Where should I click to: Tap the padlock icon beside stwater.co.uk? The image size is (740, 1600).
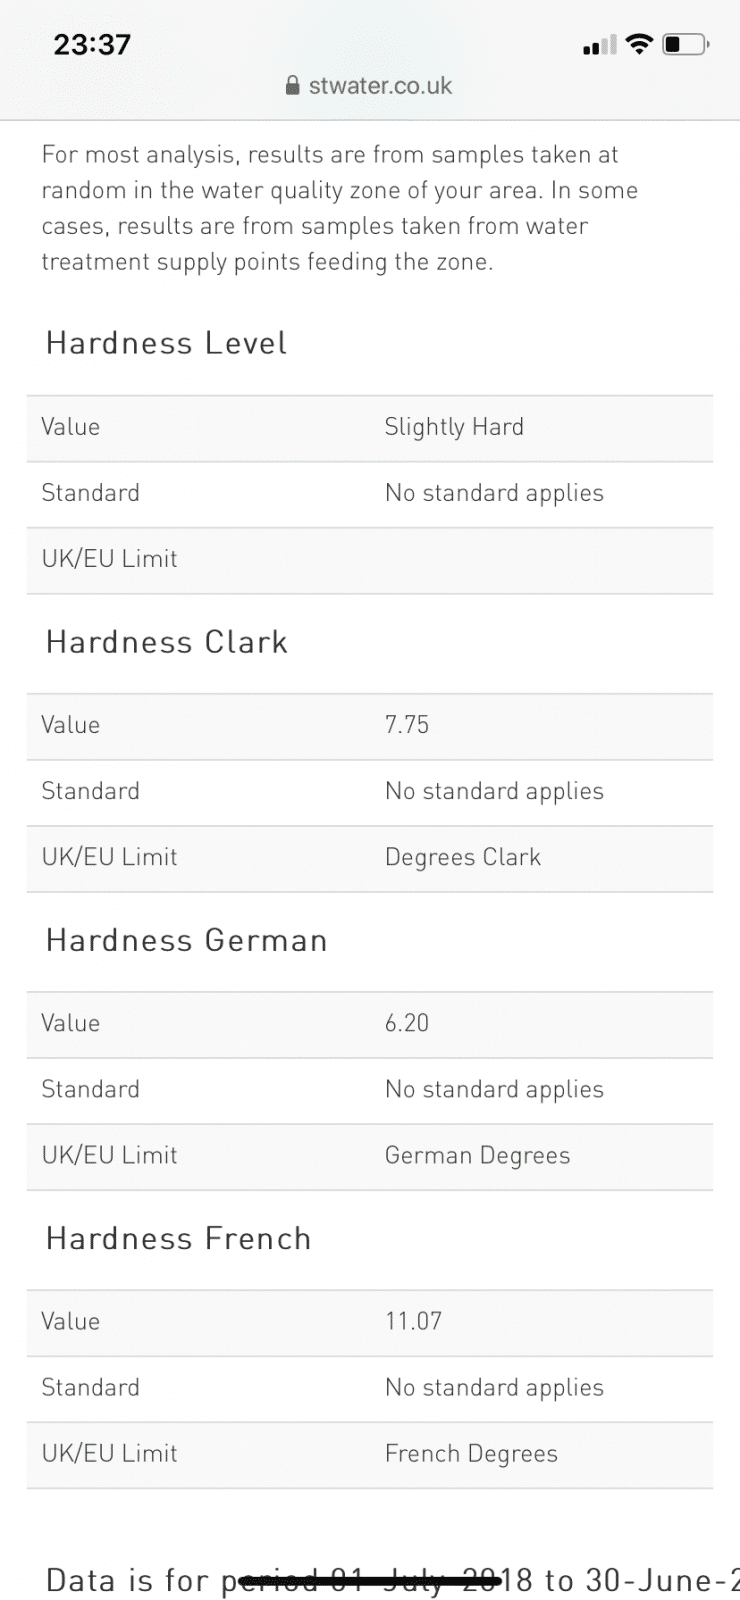coord(293,86)
